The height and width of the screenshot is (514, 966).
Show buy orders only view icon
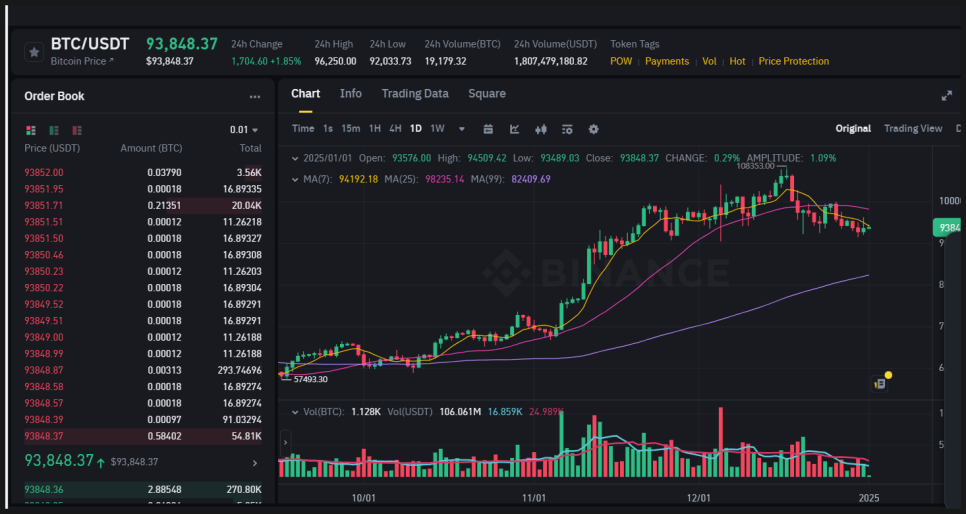coord(54,130)
